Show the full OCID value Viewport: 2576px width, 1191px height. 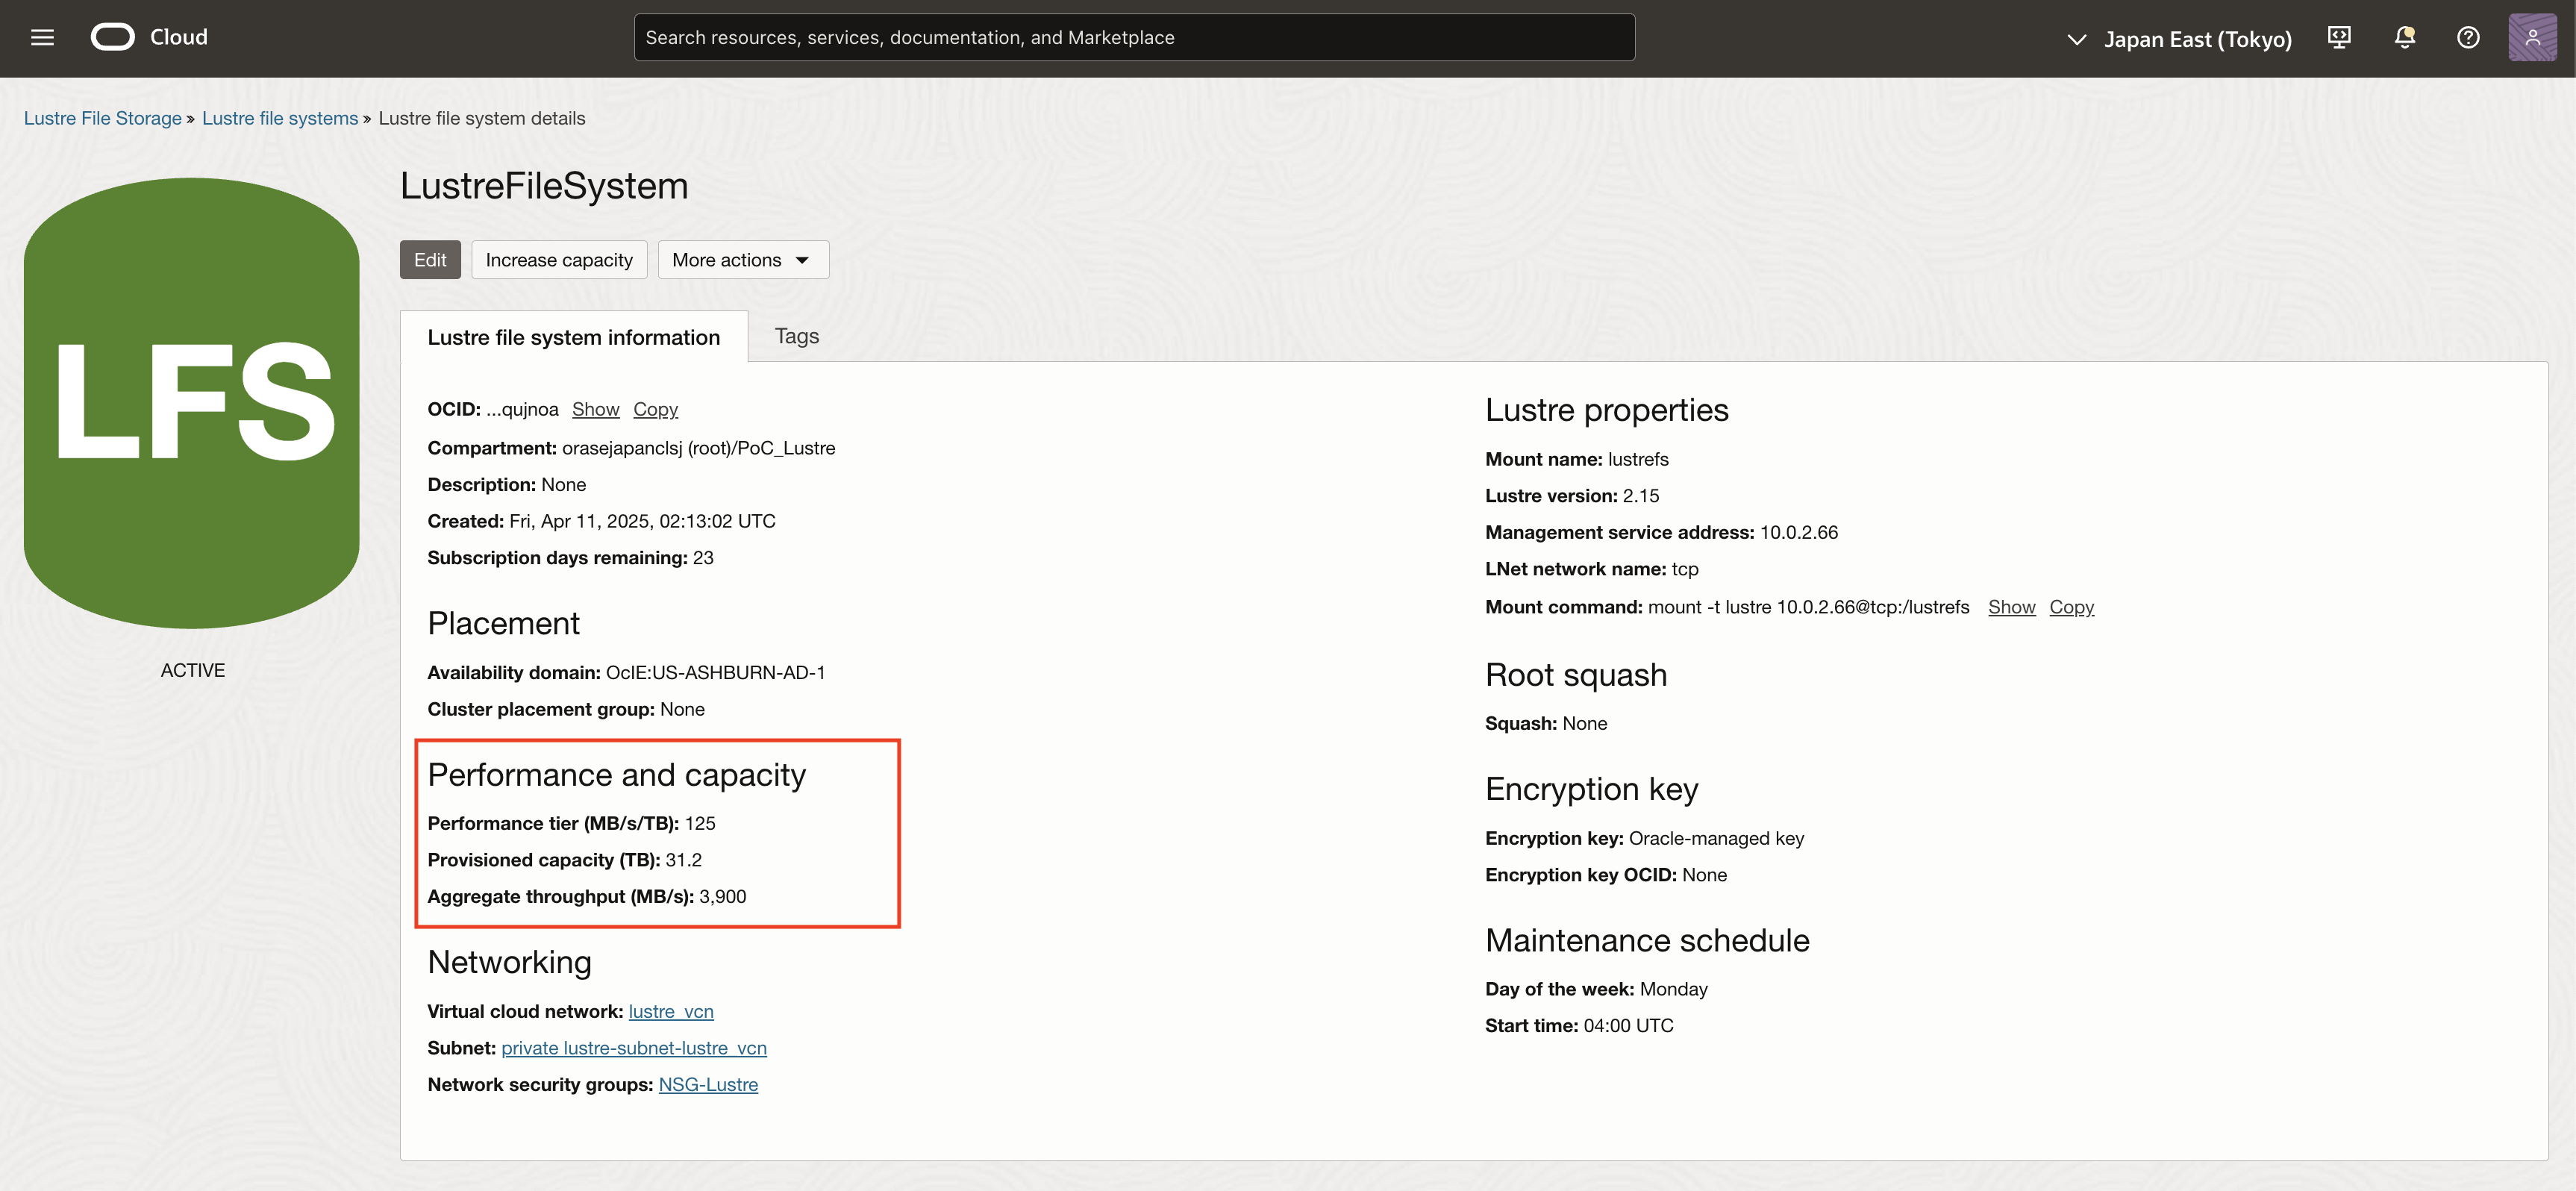coord(595,409)
